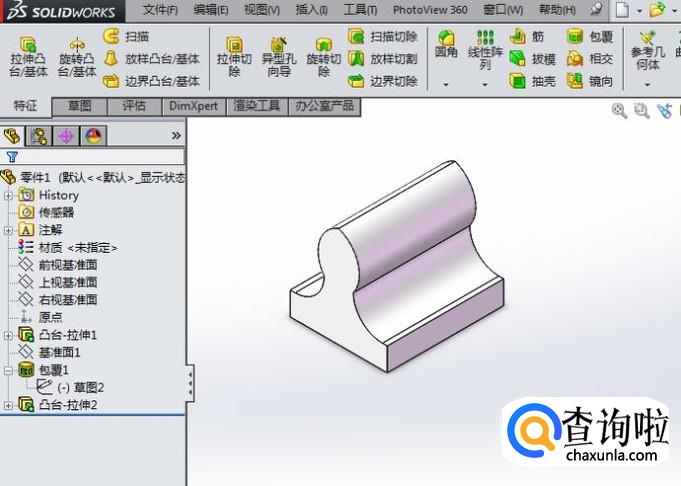Expand the 注解 annotations node
The image size is (681, 486).
[8, 230]
